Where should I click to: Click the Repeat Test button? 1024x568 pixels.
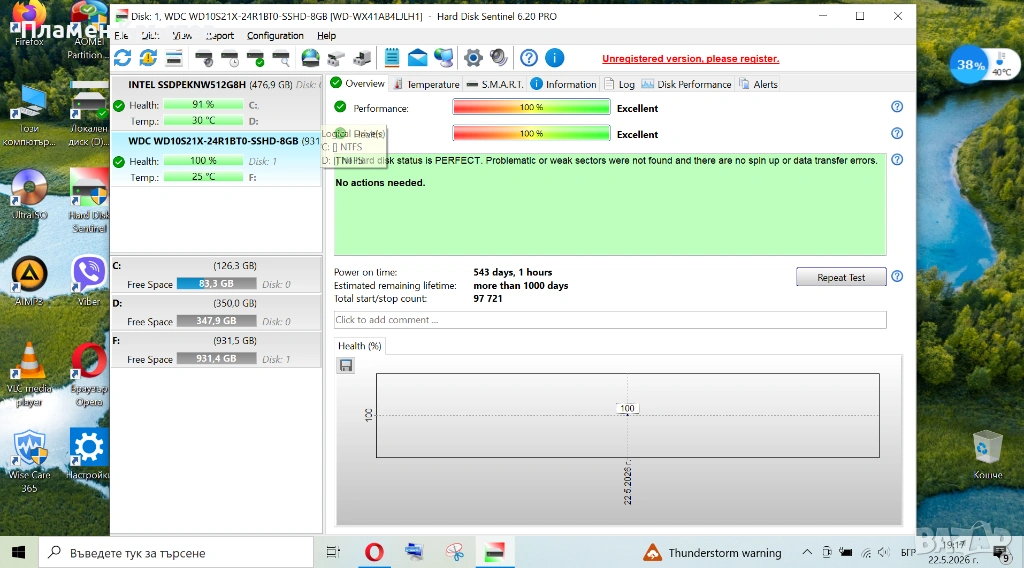841,277
